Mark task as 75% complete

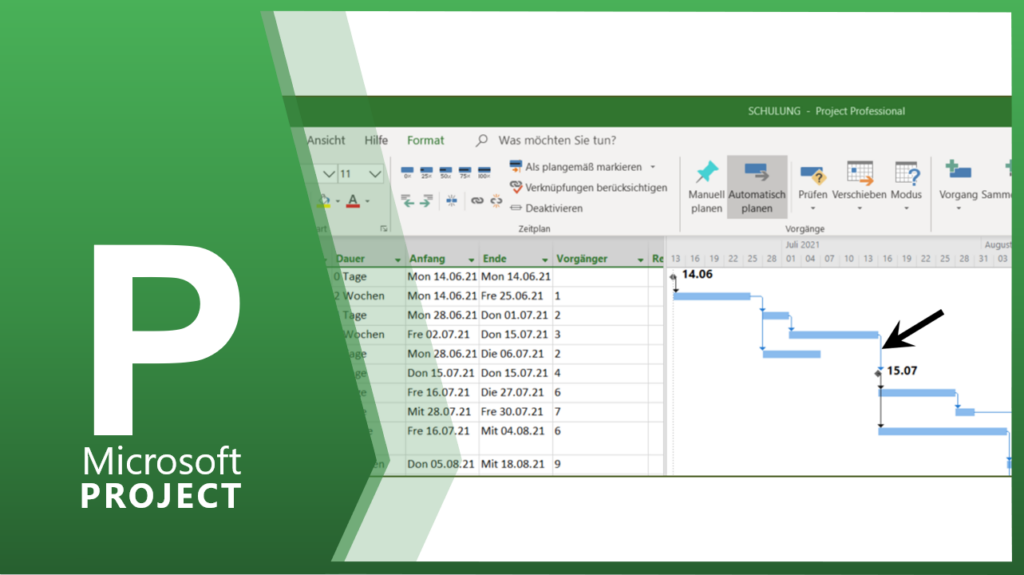[465, 172]
